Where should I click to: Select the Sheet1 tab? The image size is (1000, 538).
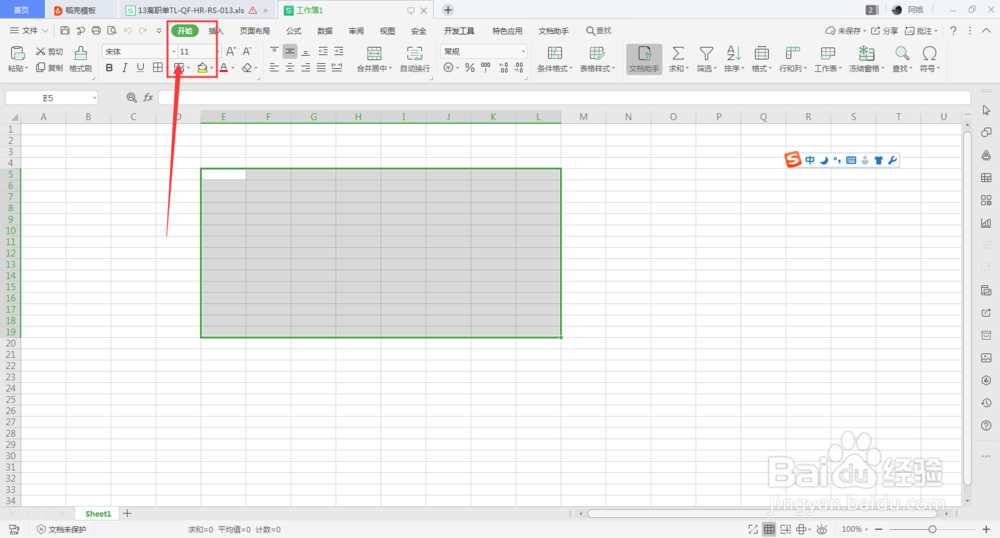point(98,514)
